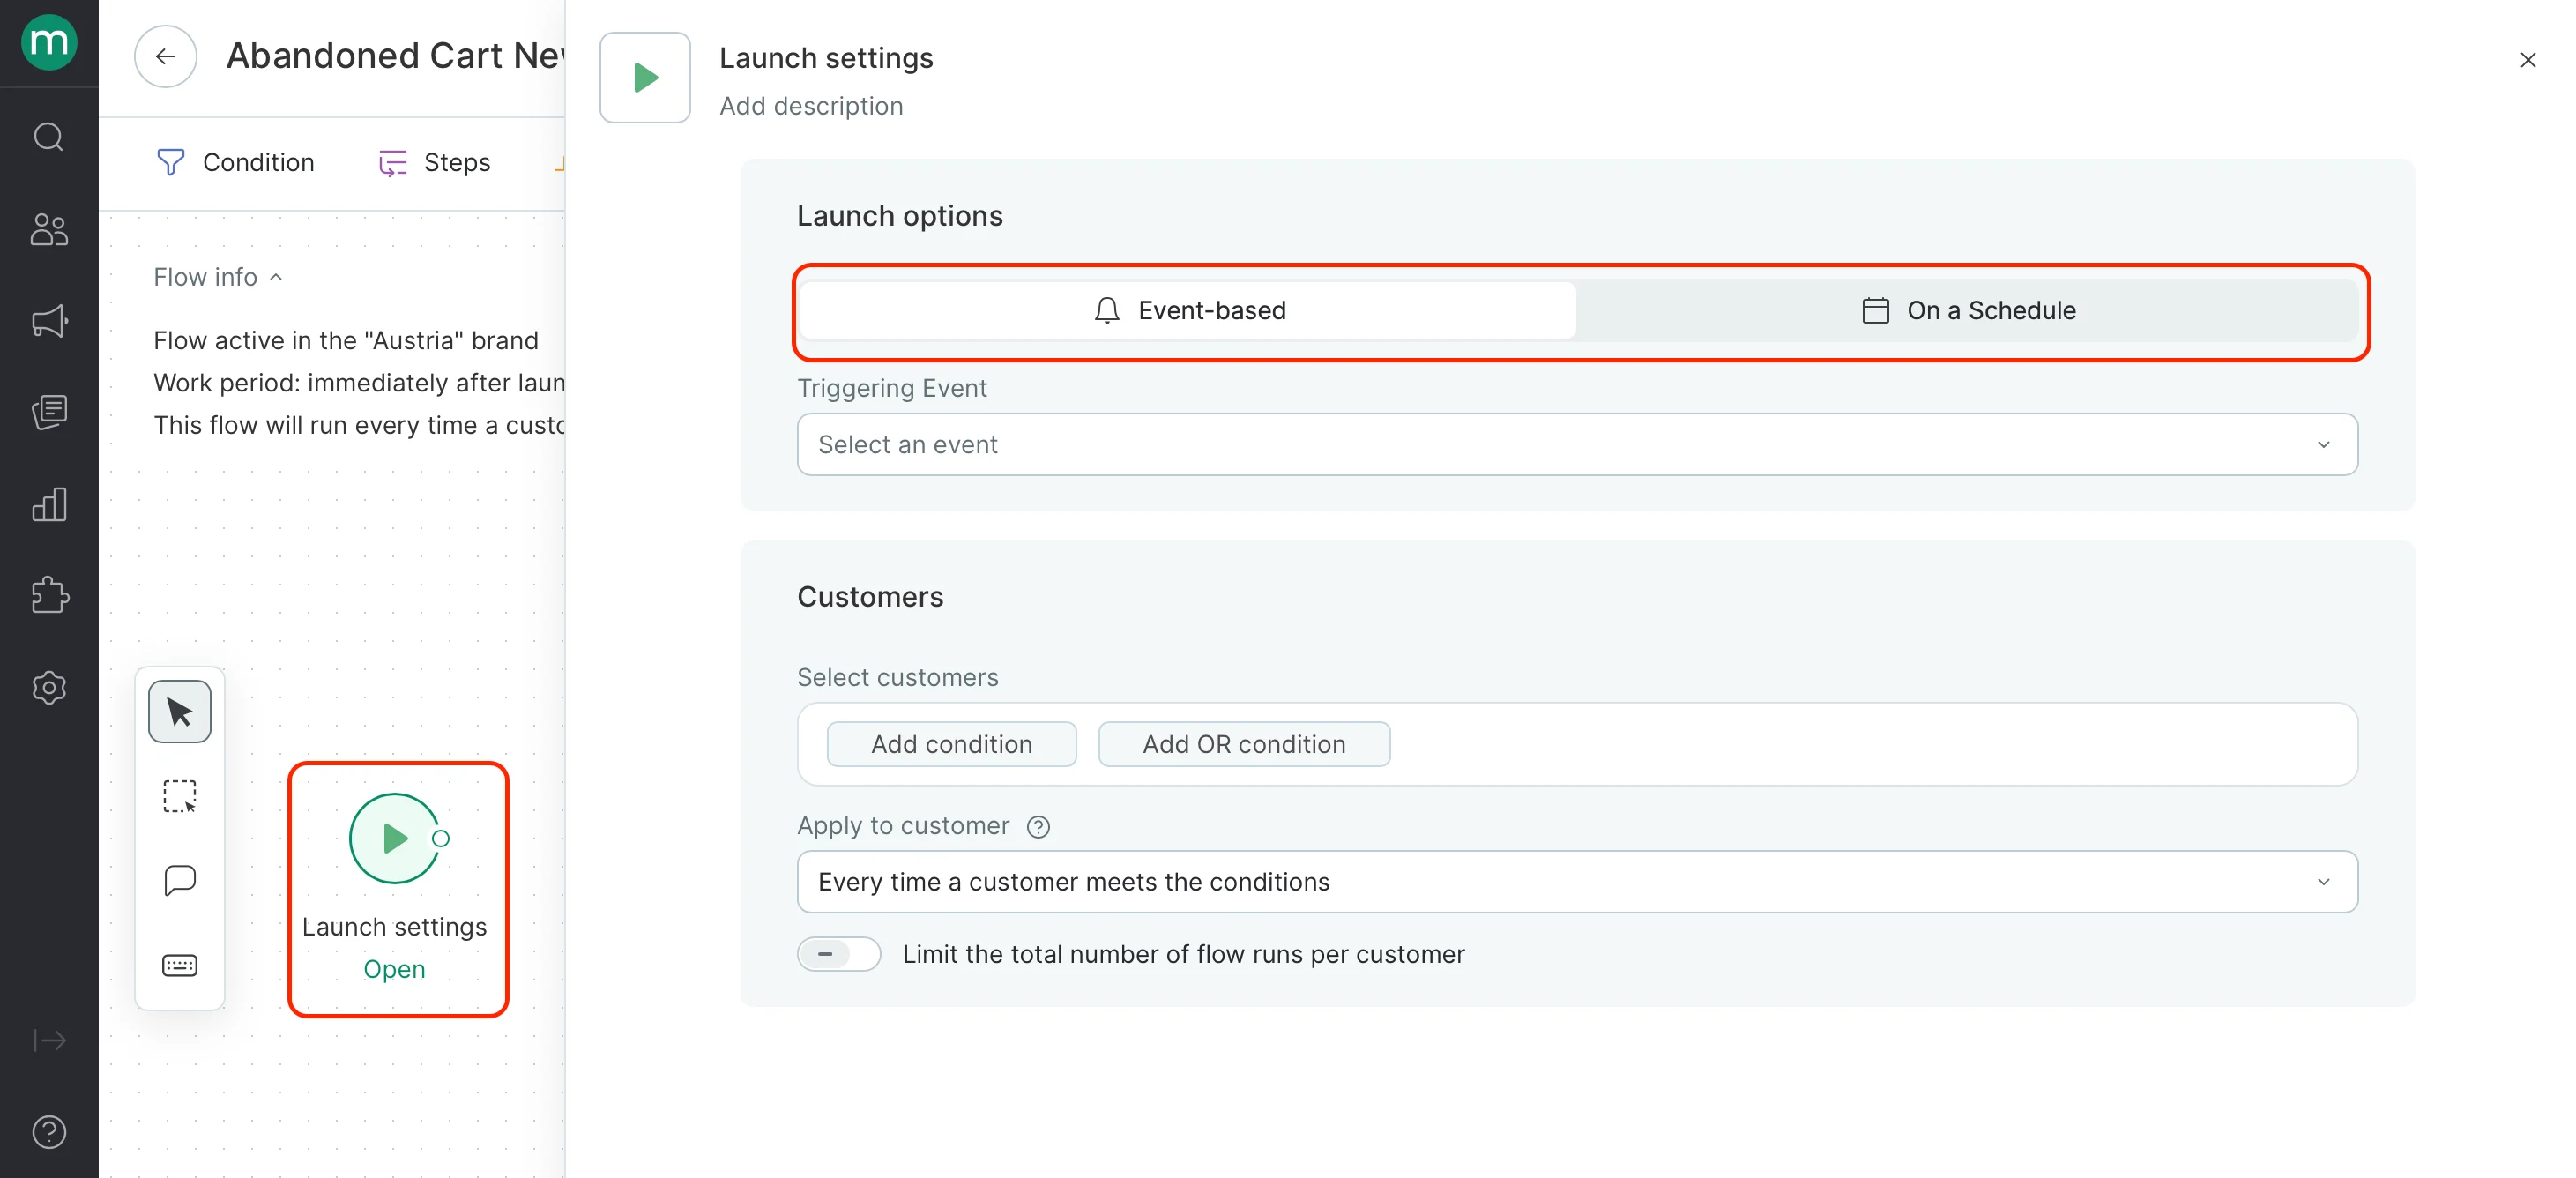Image resolution: width=2576 pixels, height=1178 pixels.
Task: Open search from the sidebar magnifier icon
Action: click(x=49, y=136)
